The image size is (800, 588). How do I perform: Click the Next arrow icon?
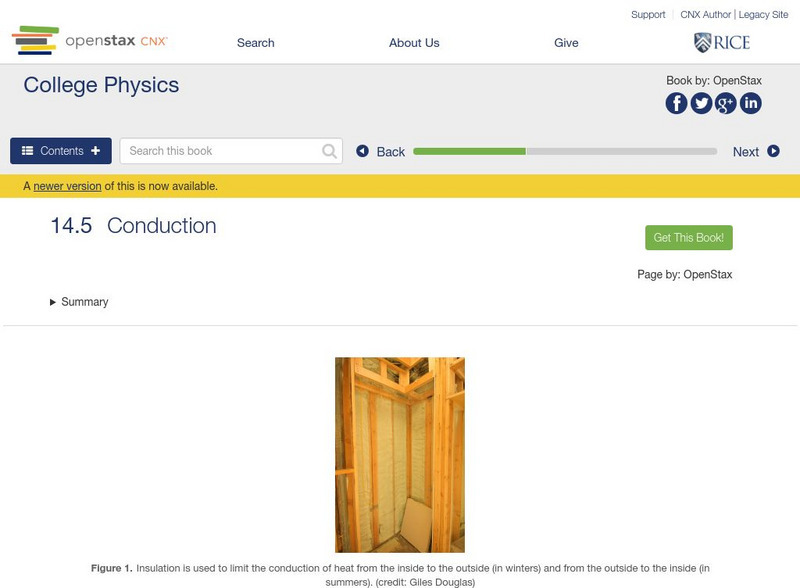(x=773, y=151)
